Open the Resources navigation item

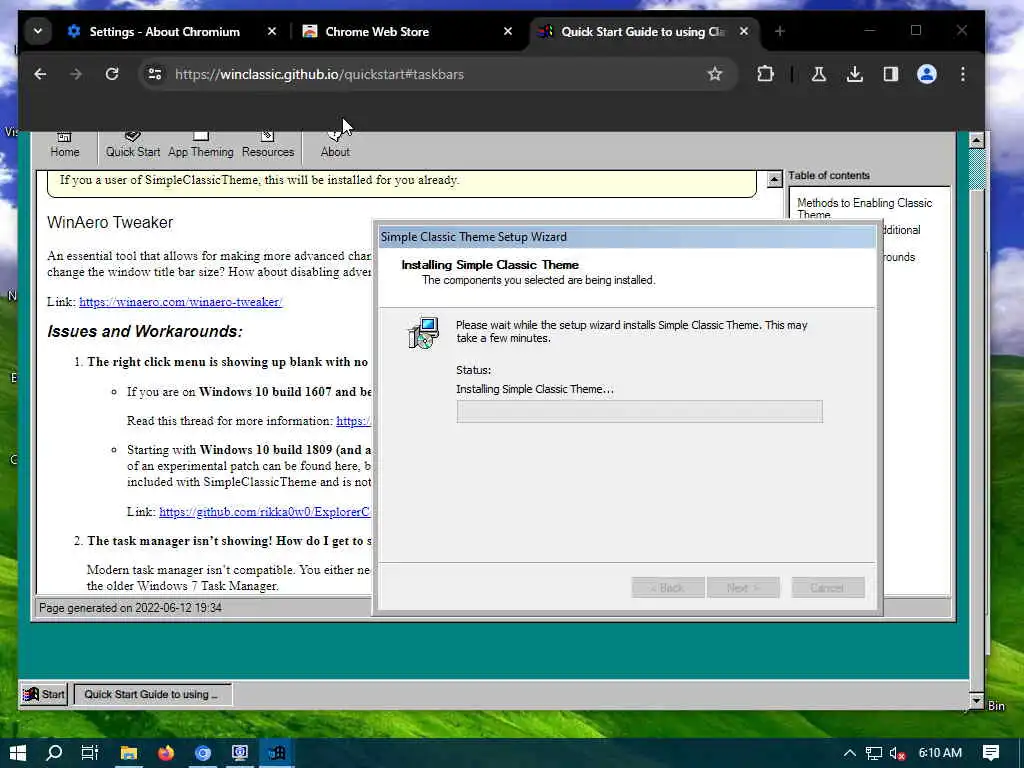click(268, 146)
